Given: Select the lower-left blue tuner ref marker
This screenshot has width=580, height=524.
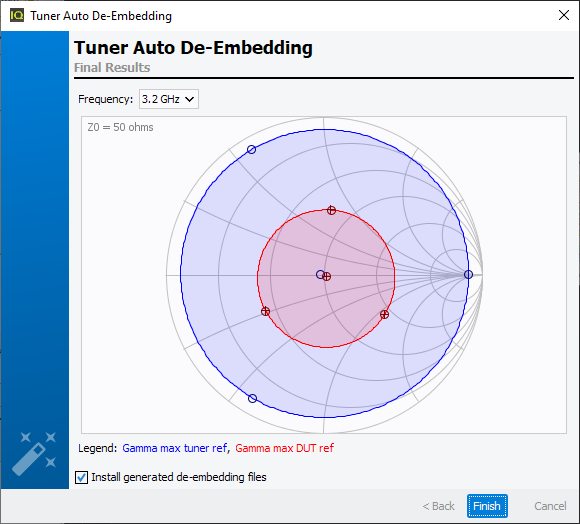Looking at the screenshot, I should click(252, 398).
